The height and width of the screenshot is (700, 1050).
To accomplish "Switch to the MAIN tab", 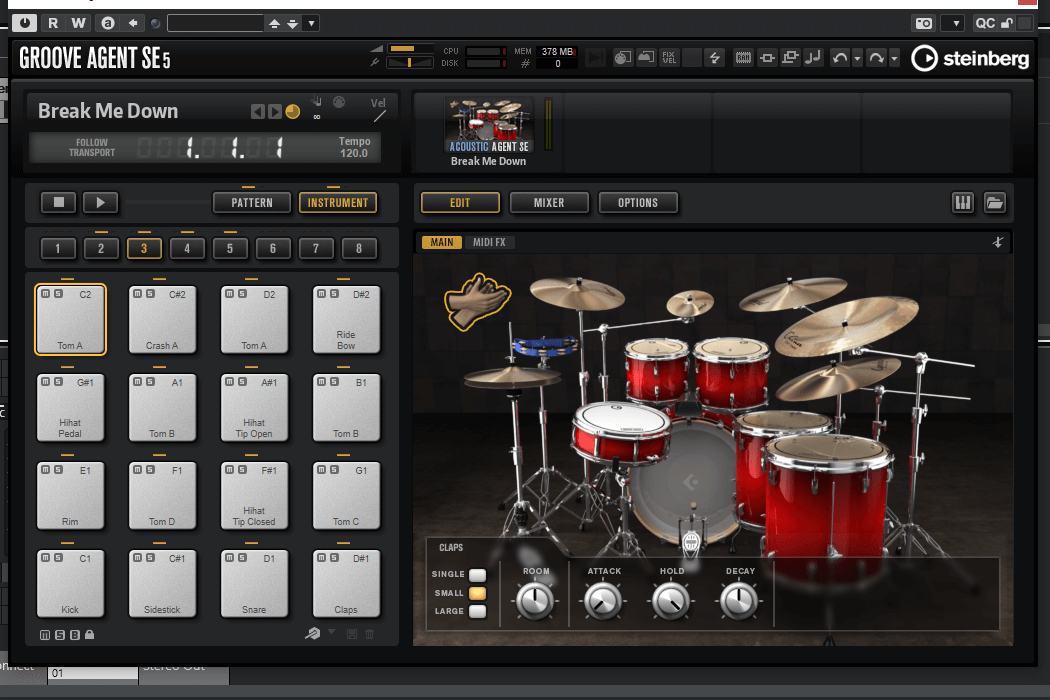I will pyautogui.click(x=442, y=242).
